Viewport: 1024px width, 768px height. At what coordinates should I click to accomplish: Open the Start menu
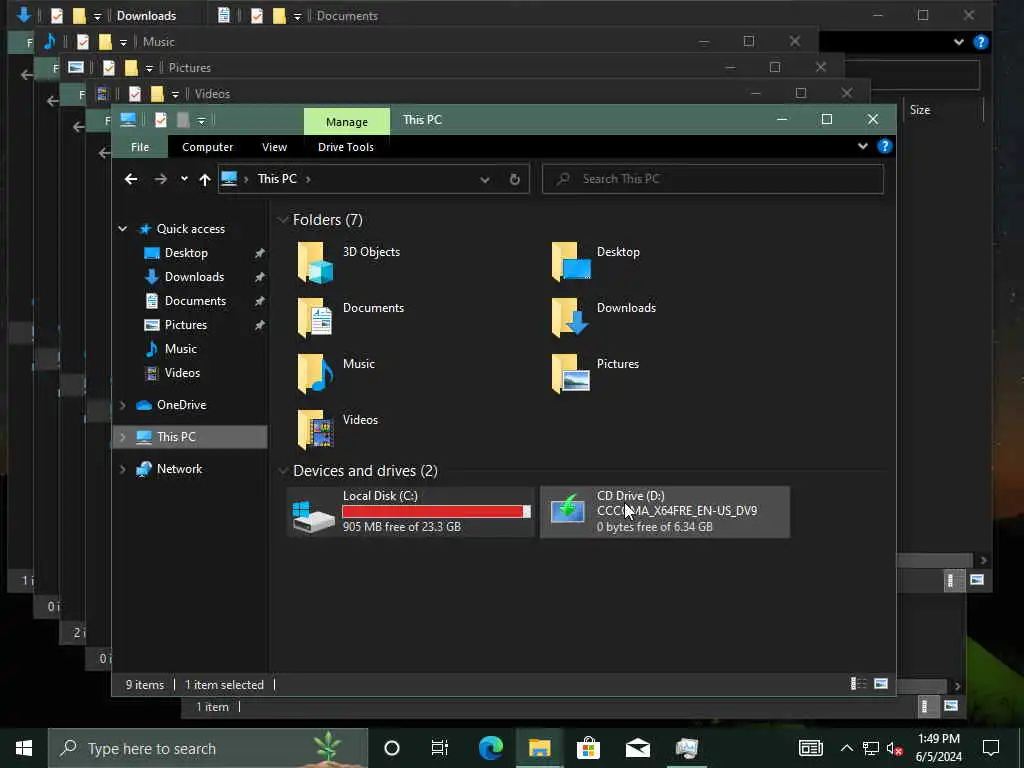[x=24, y=748]
